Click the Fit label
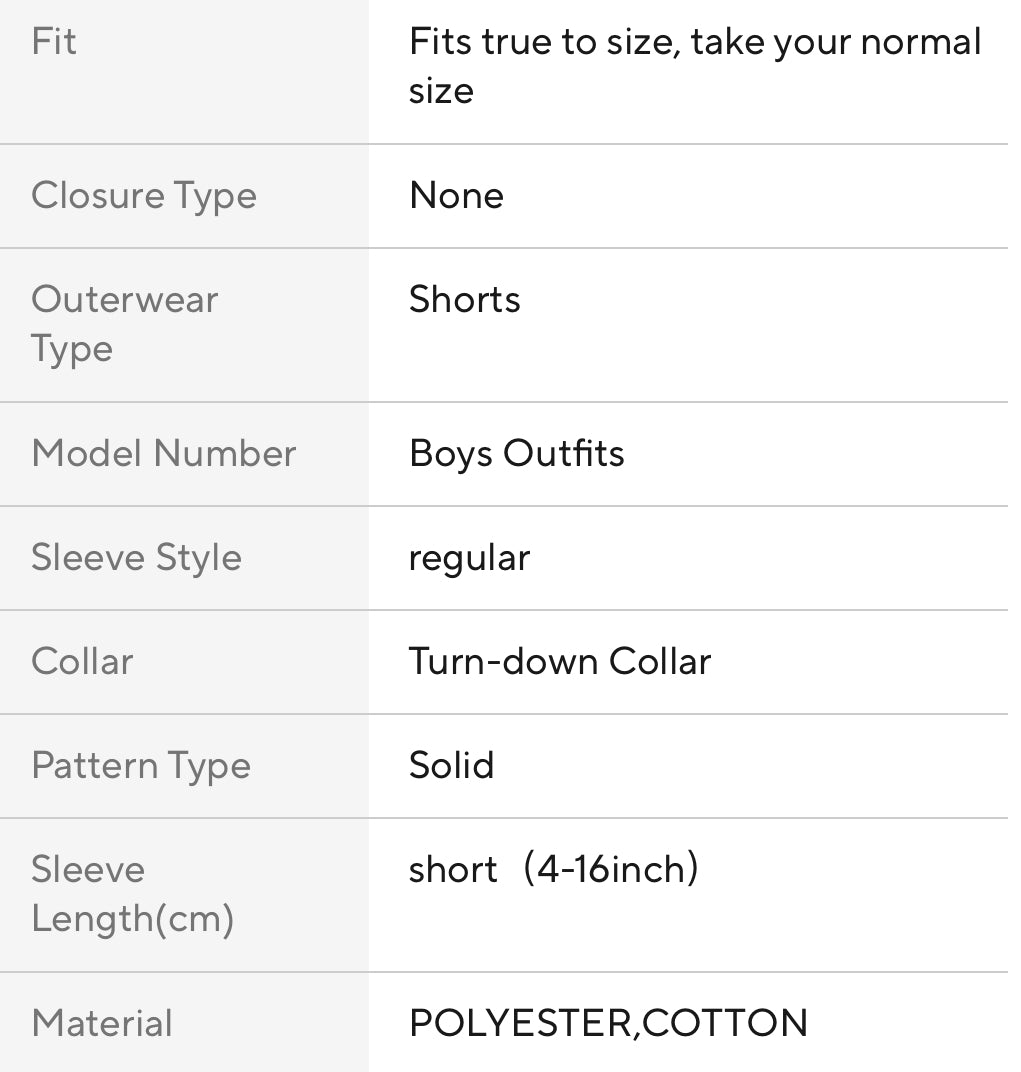 [54, 42]
